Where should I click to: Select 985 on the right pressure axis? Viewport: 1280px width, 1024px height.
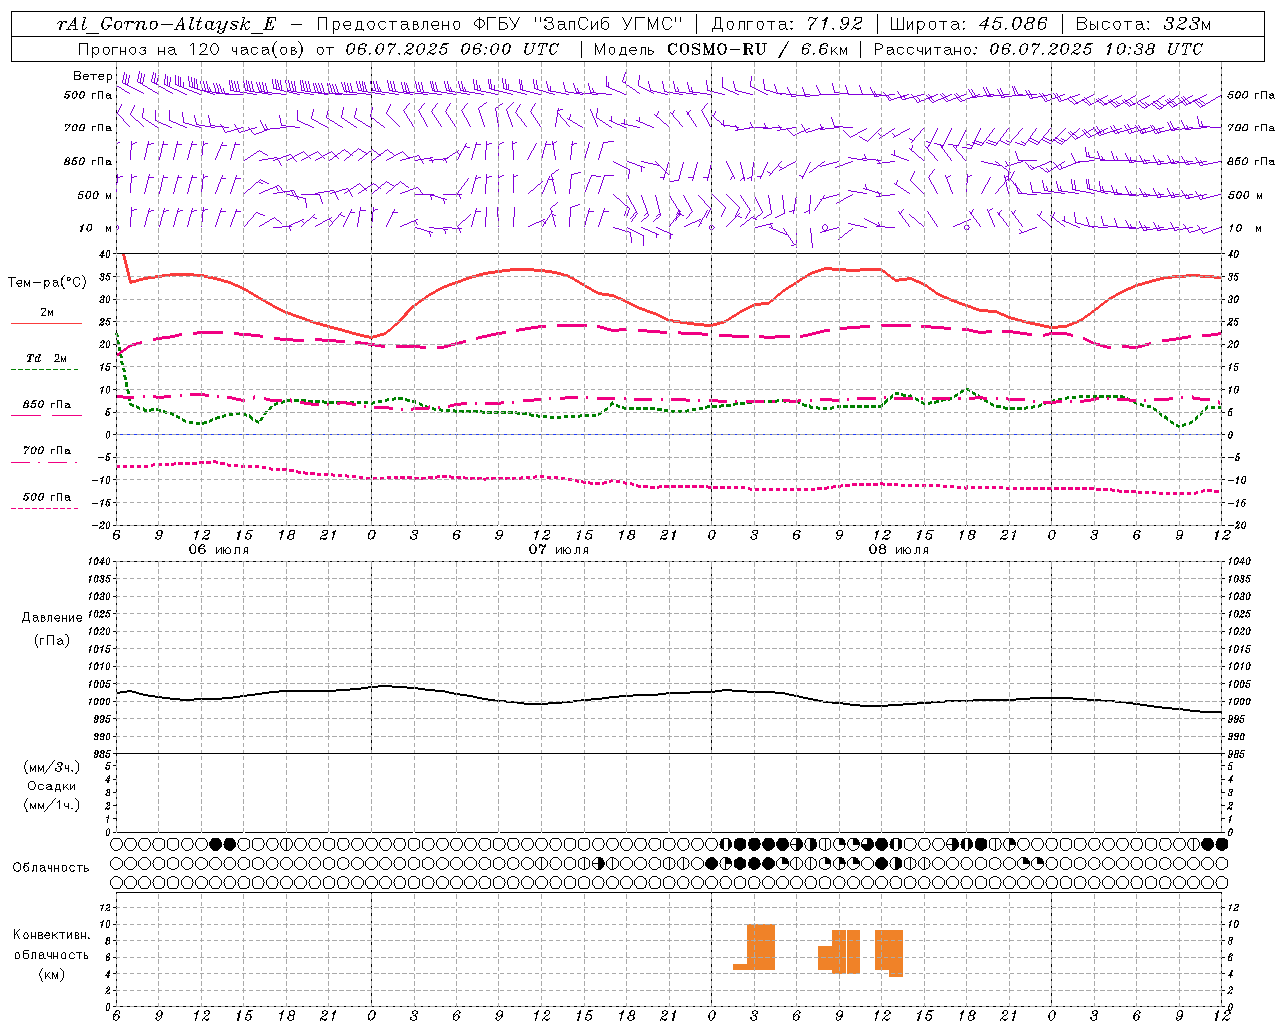tap(1237, 754)
